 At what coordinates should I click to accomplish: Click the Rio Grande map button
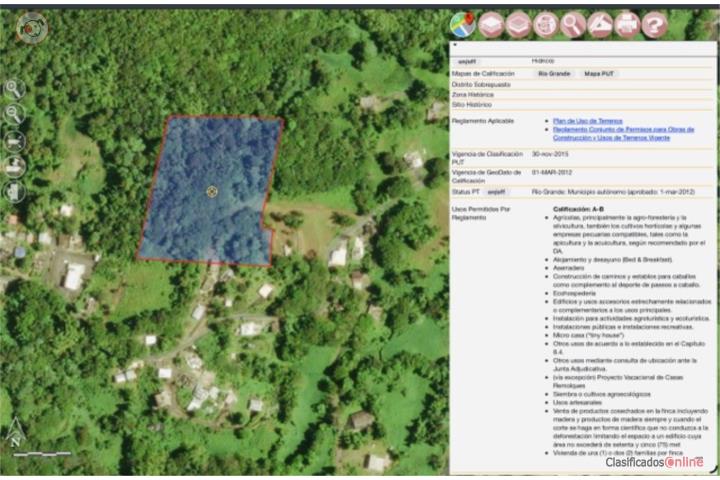click(554, 73)
